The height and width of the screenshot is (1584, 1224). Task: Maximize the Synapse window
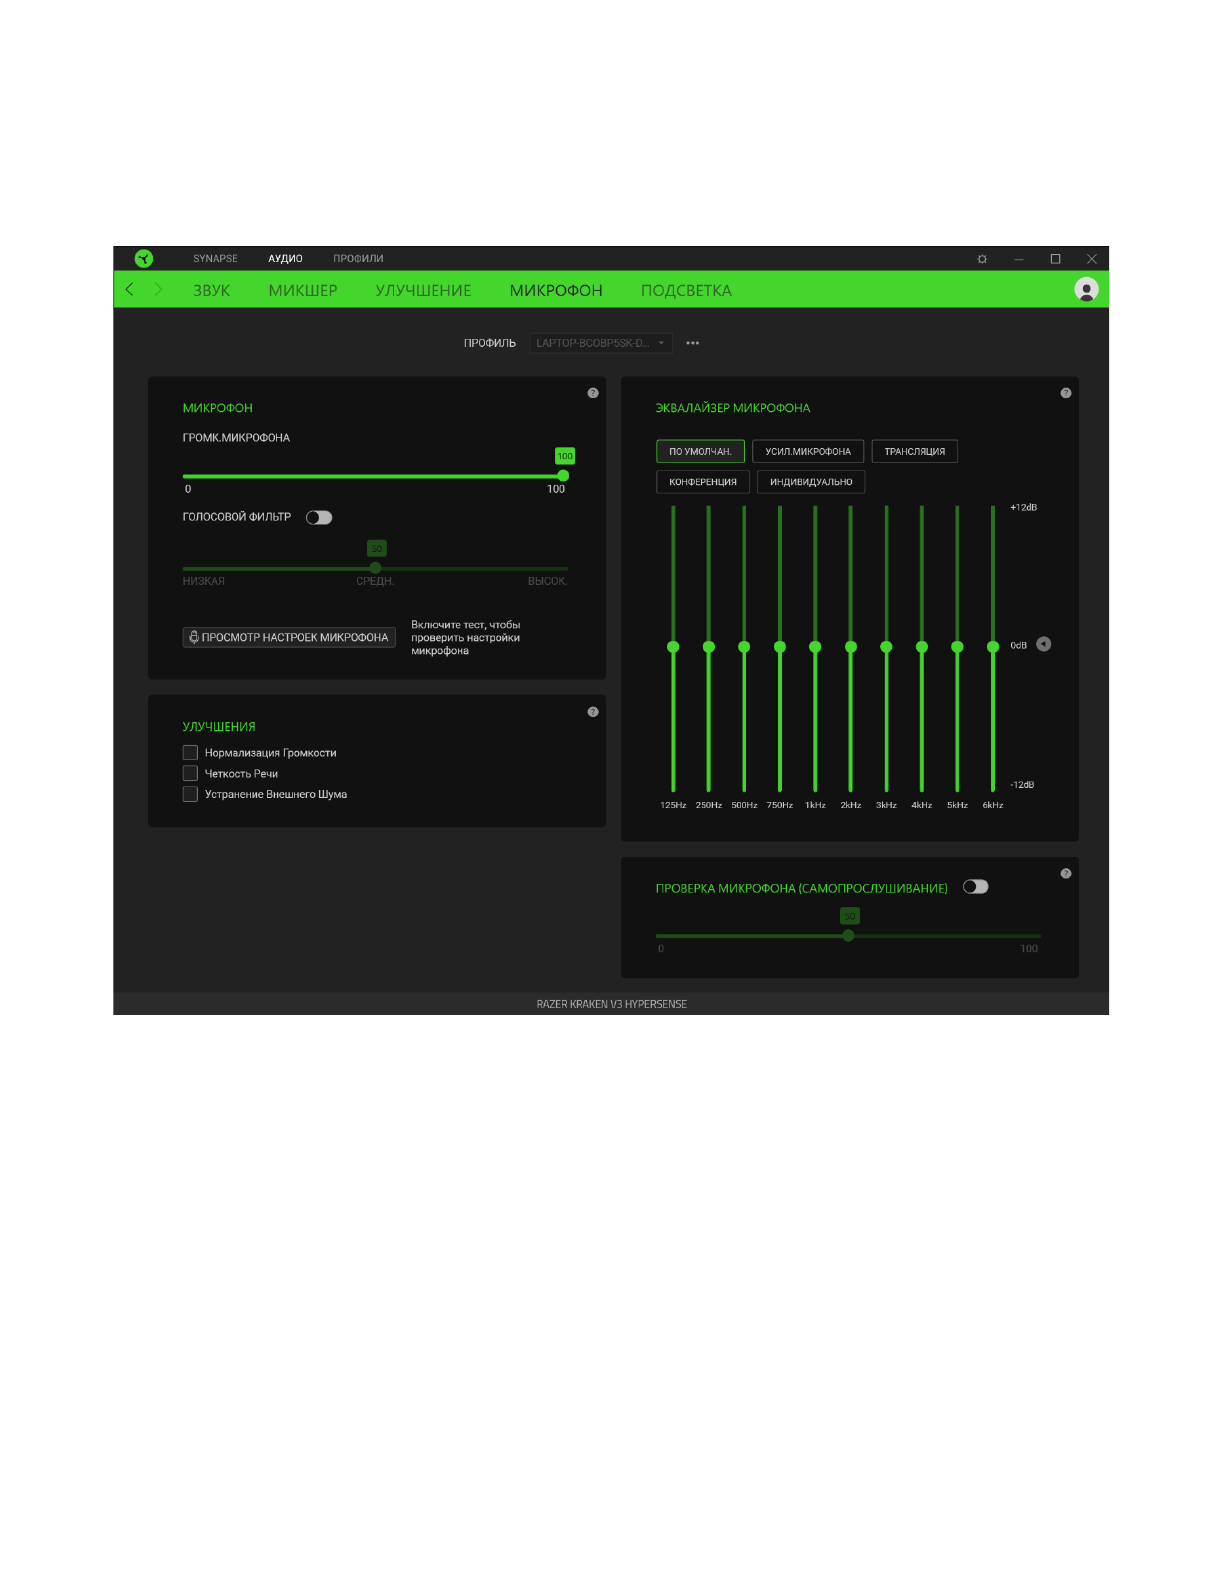click(x=1055, y=259)
